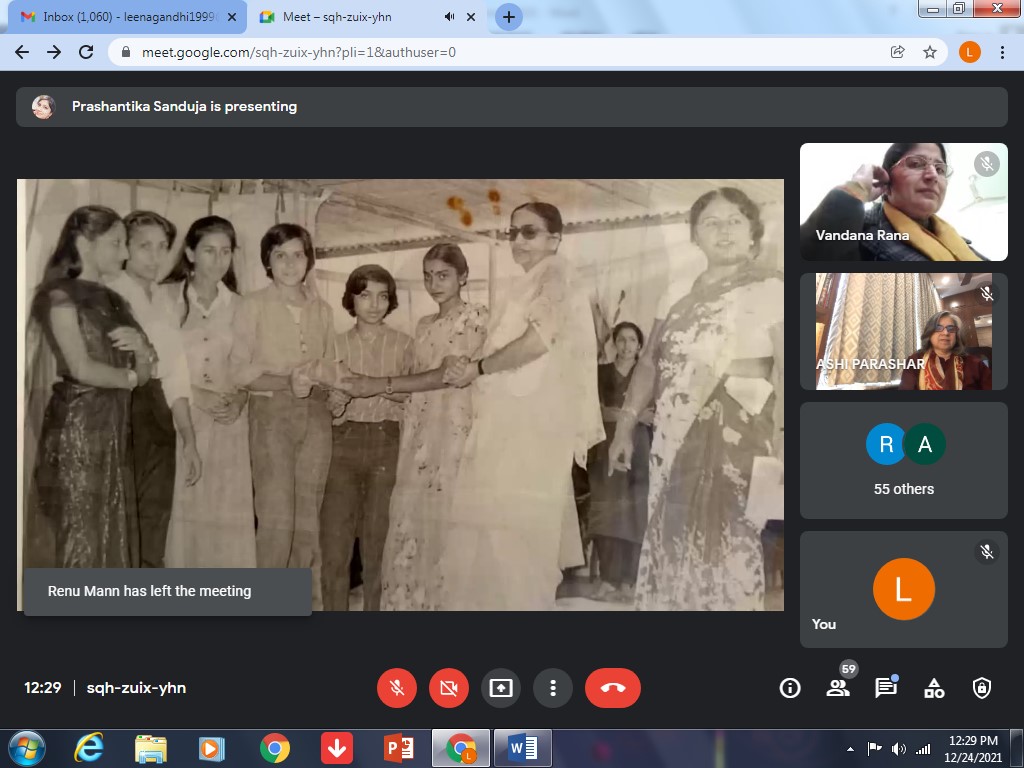
Task: Bookmark this page with star icon
Action: [930, 52]
